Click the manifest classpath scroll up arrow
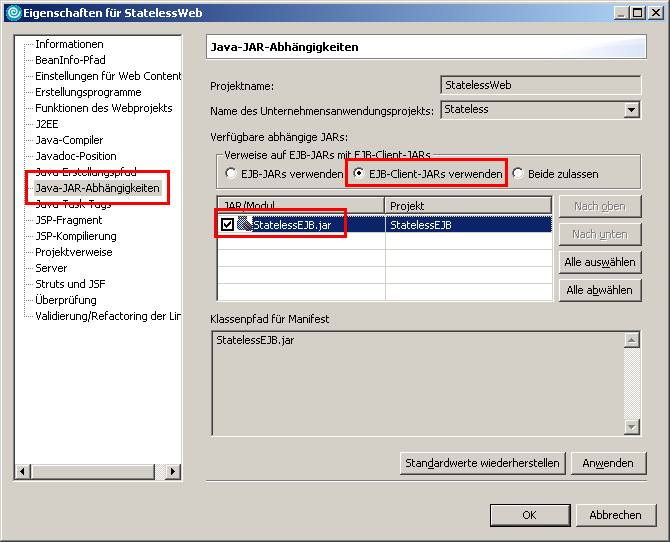Image resolution: width=670 pixels, height=542 pixels. 632,340
